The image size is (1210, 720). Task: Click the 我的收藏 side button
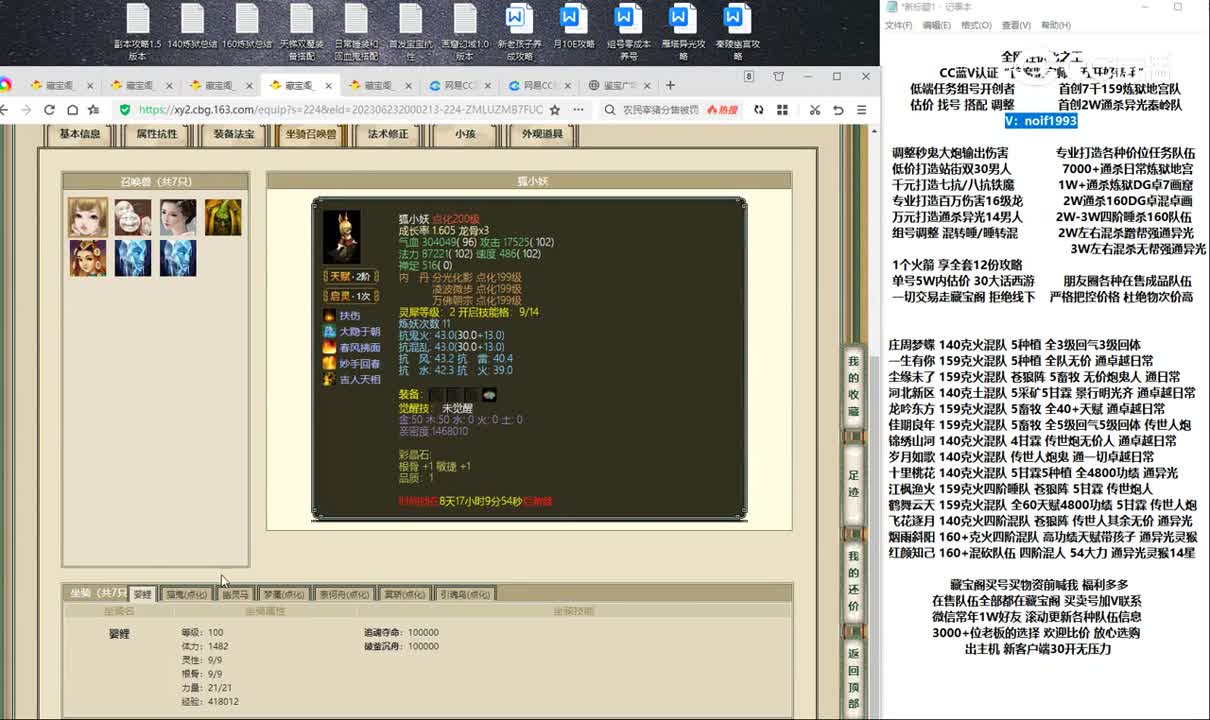(853, 386)
